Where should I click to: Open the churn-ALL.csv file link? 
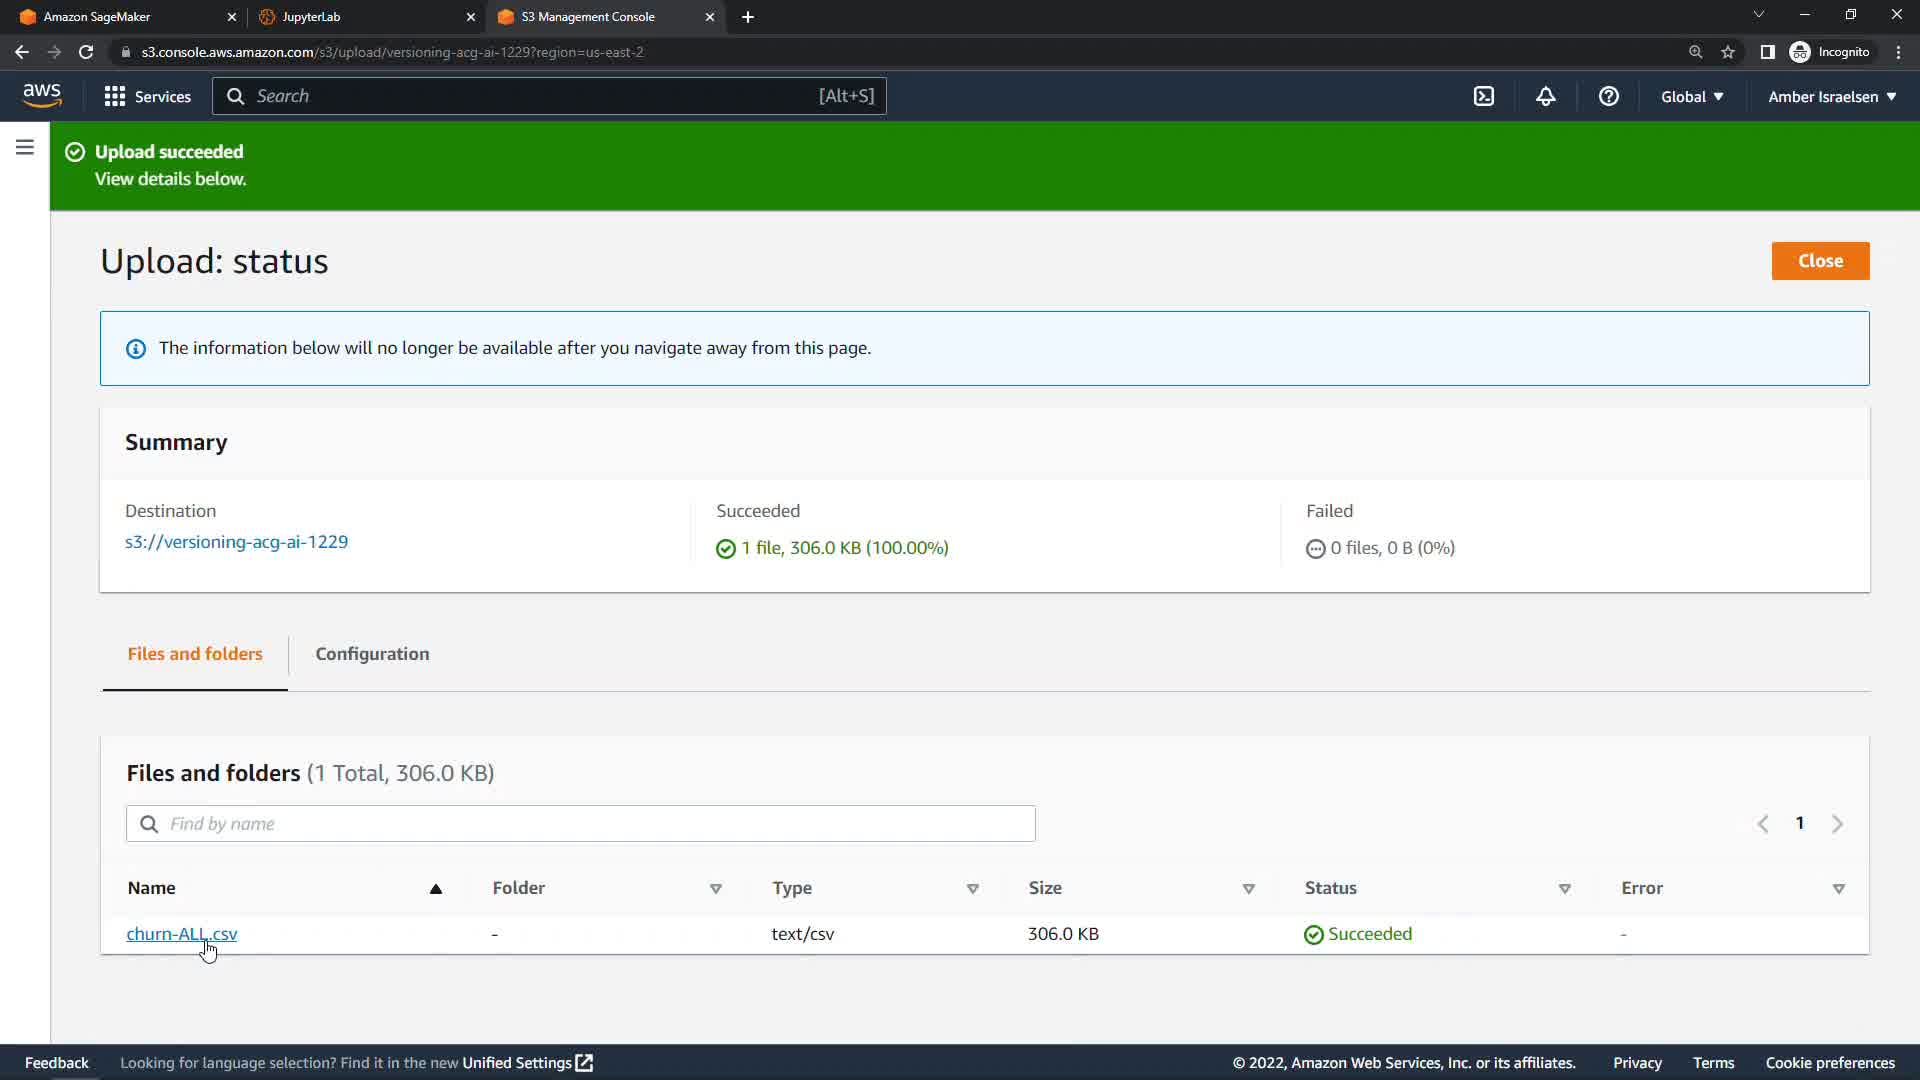[x=181, y=934]
